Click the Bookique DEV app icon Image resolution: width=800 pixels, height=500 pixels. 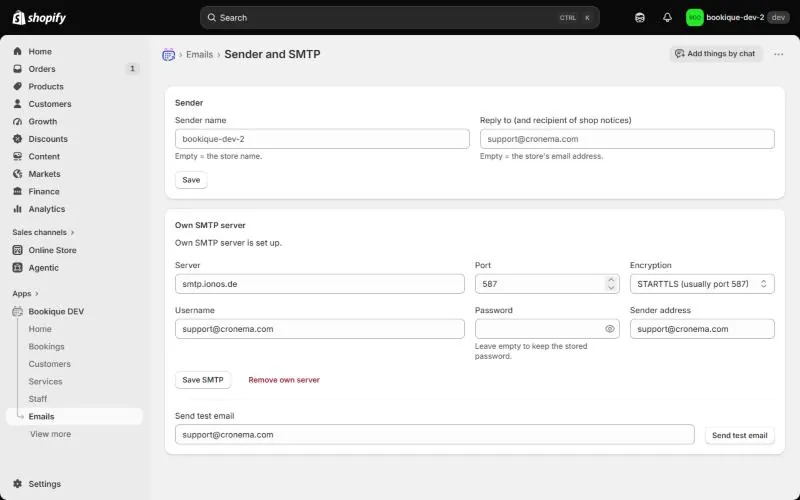[x=17, y=311]
